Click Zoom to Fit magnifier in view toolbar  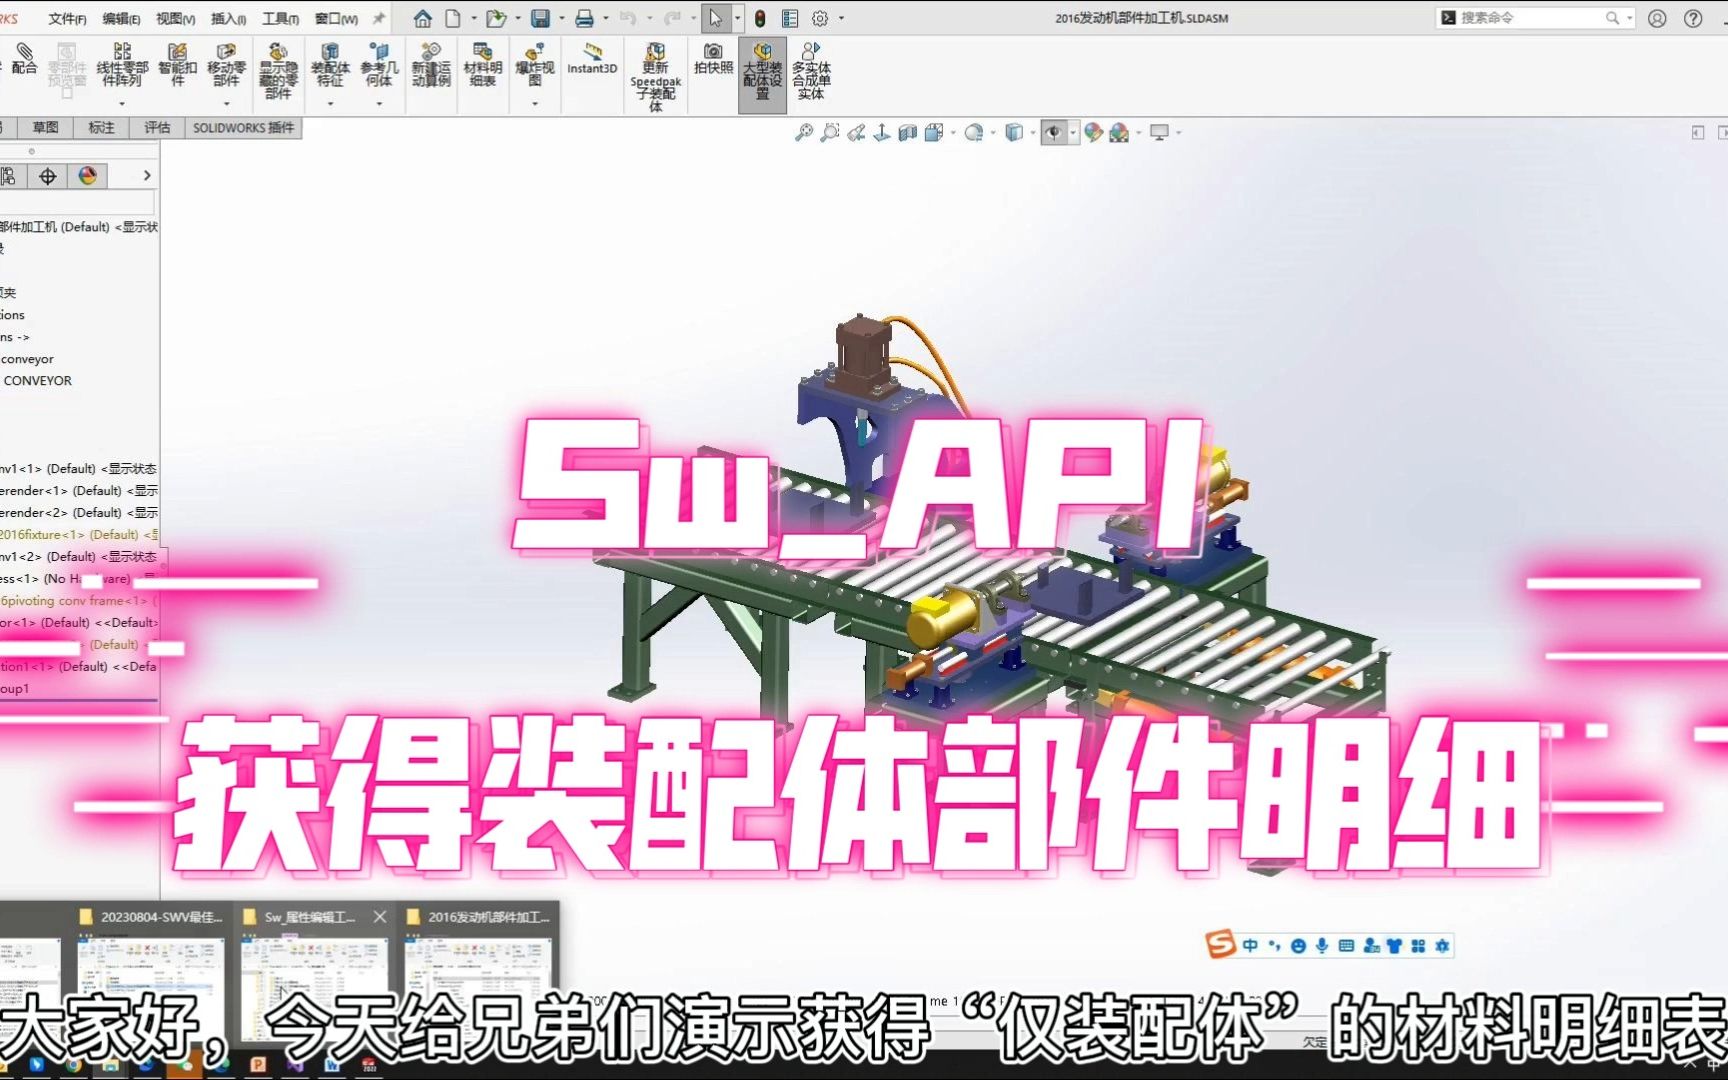[x=803, y=132]
